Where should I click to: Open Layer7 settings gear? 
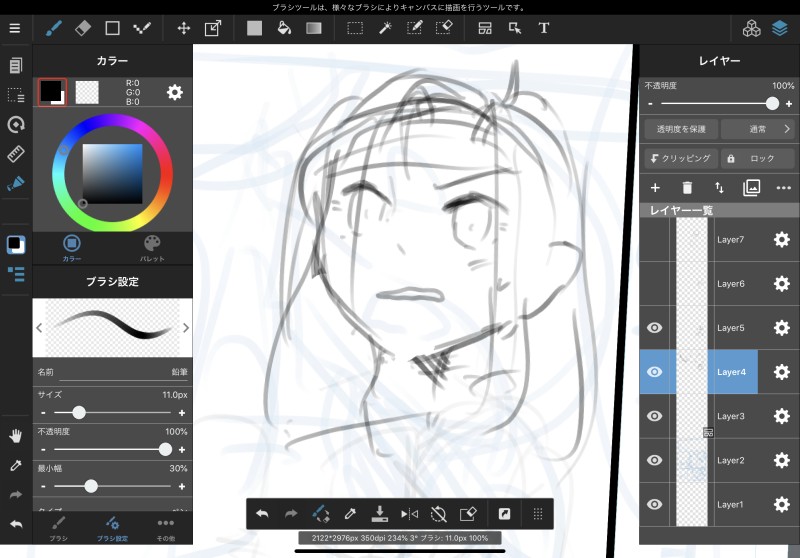tap(781, 240)
